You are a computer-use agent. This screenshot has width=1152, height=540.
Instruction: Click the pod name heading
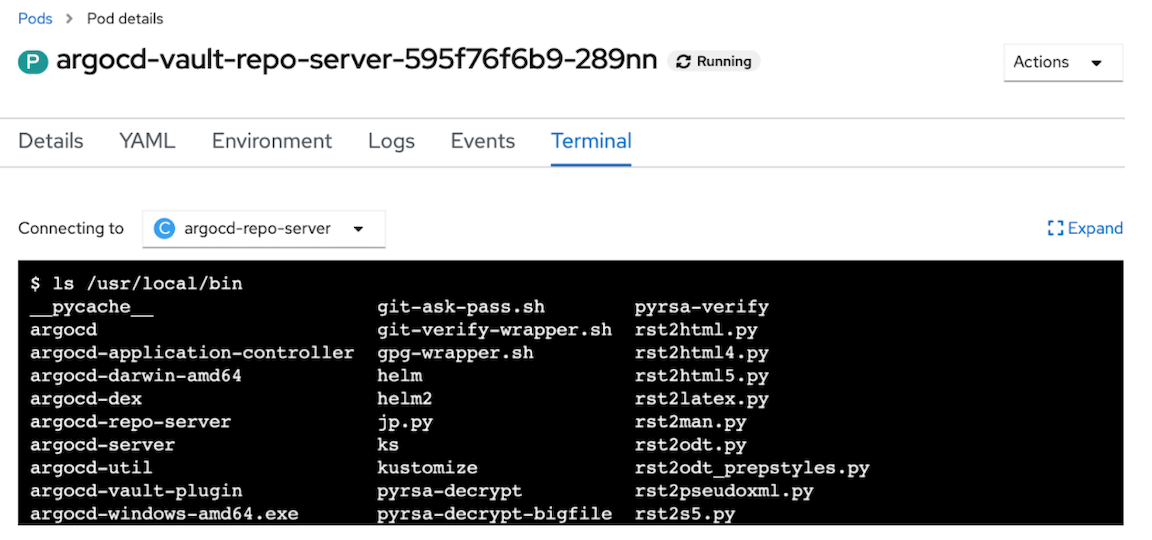coord(356,61)
